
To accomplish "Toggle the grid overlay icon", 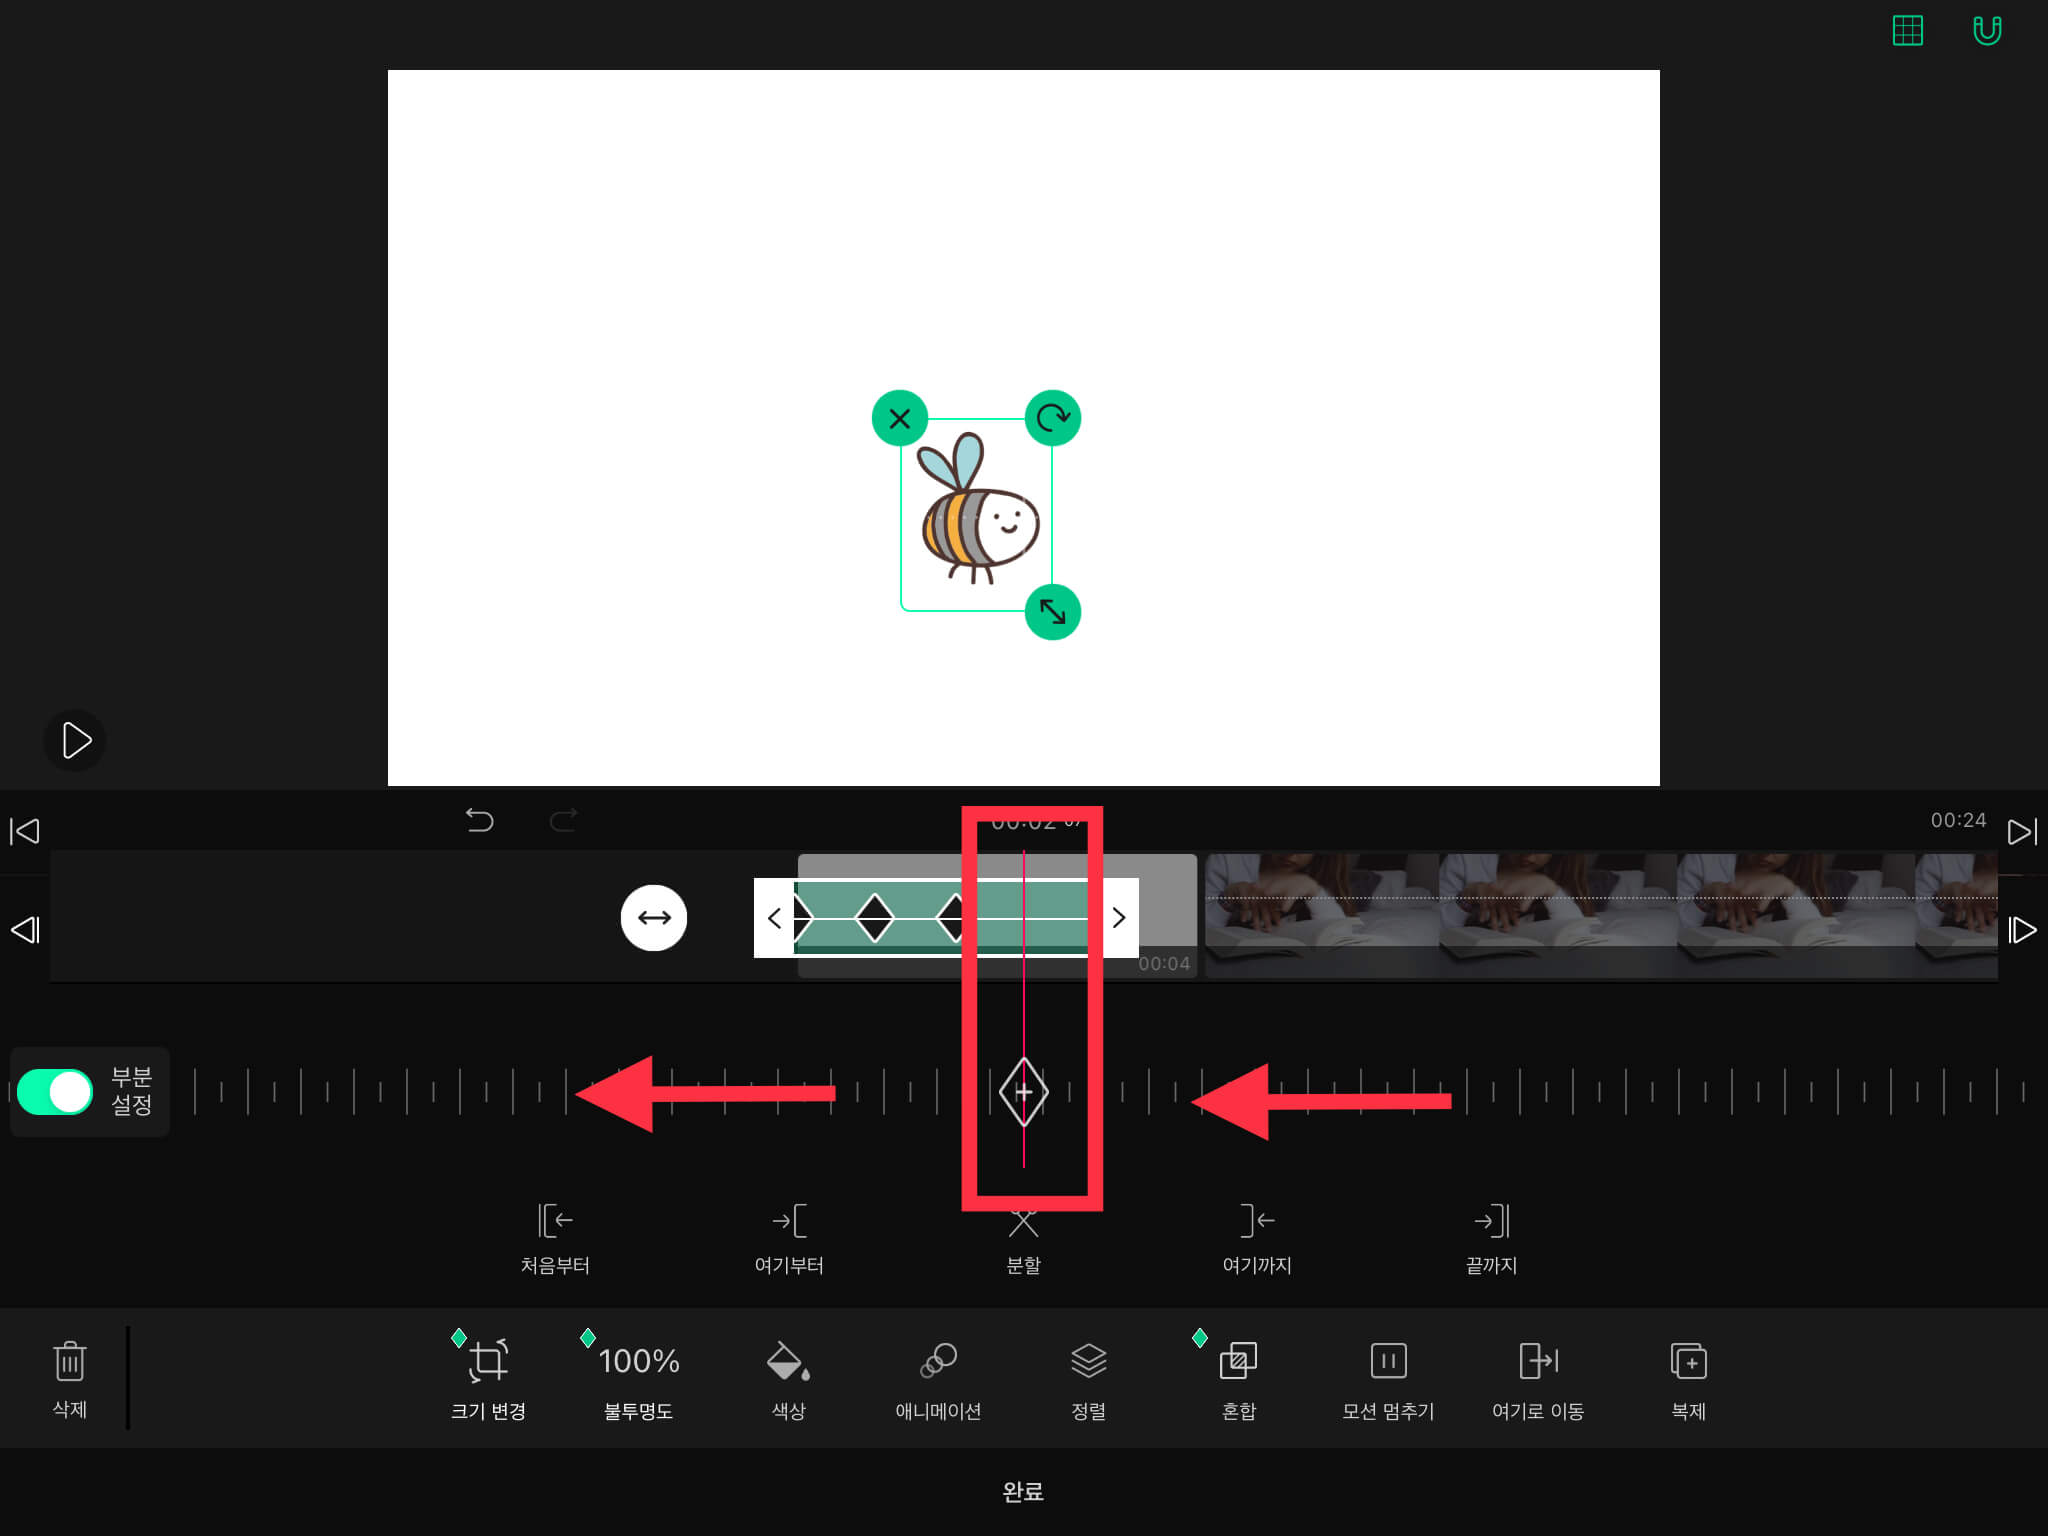I will [x=1907, y=31].
